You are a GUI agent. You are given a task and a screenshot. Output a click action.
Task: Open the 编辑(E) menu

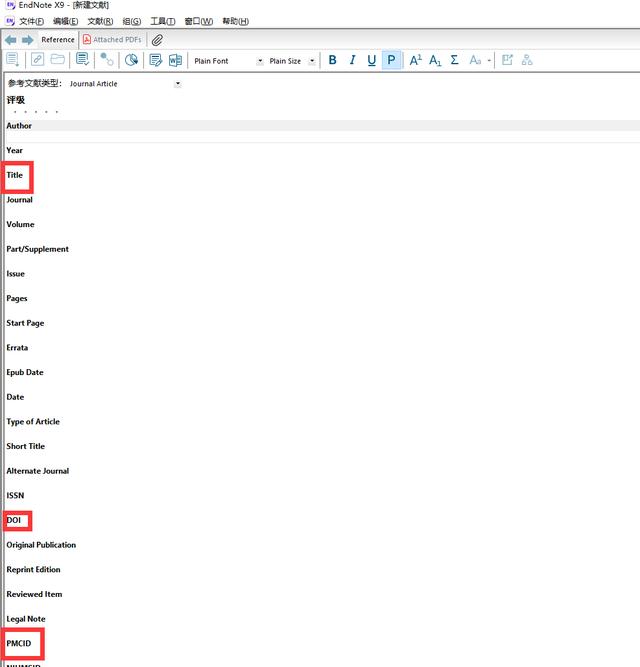[x=65, y=21]
